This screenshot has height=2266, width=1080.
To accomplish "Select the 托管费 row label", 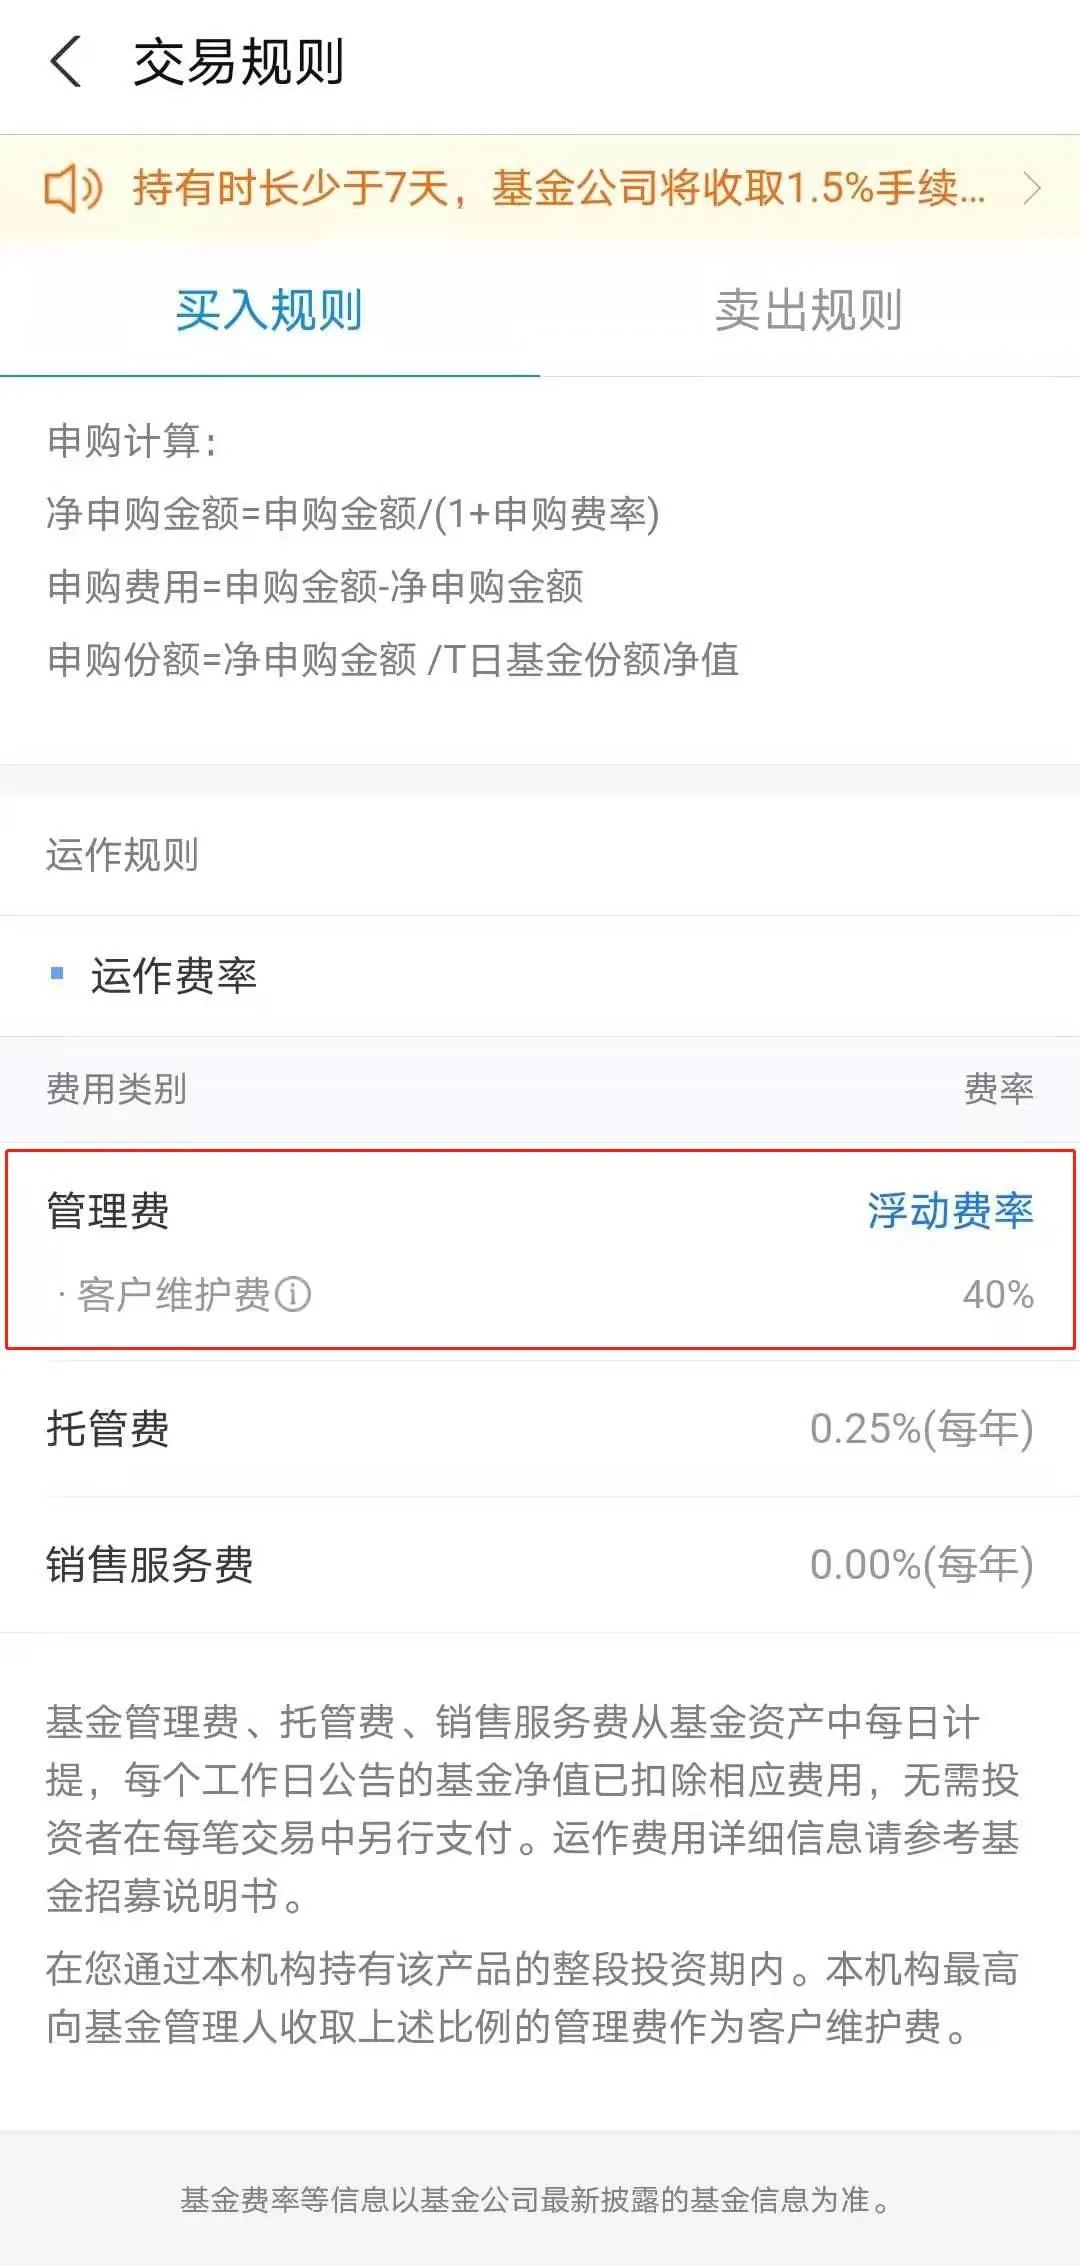I will [108, 1428].
